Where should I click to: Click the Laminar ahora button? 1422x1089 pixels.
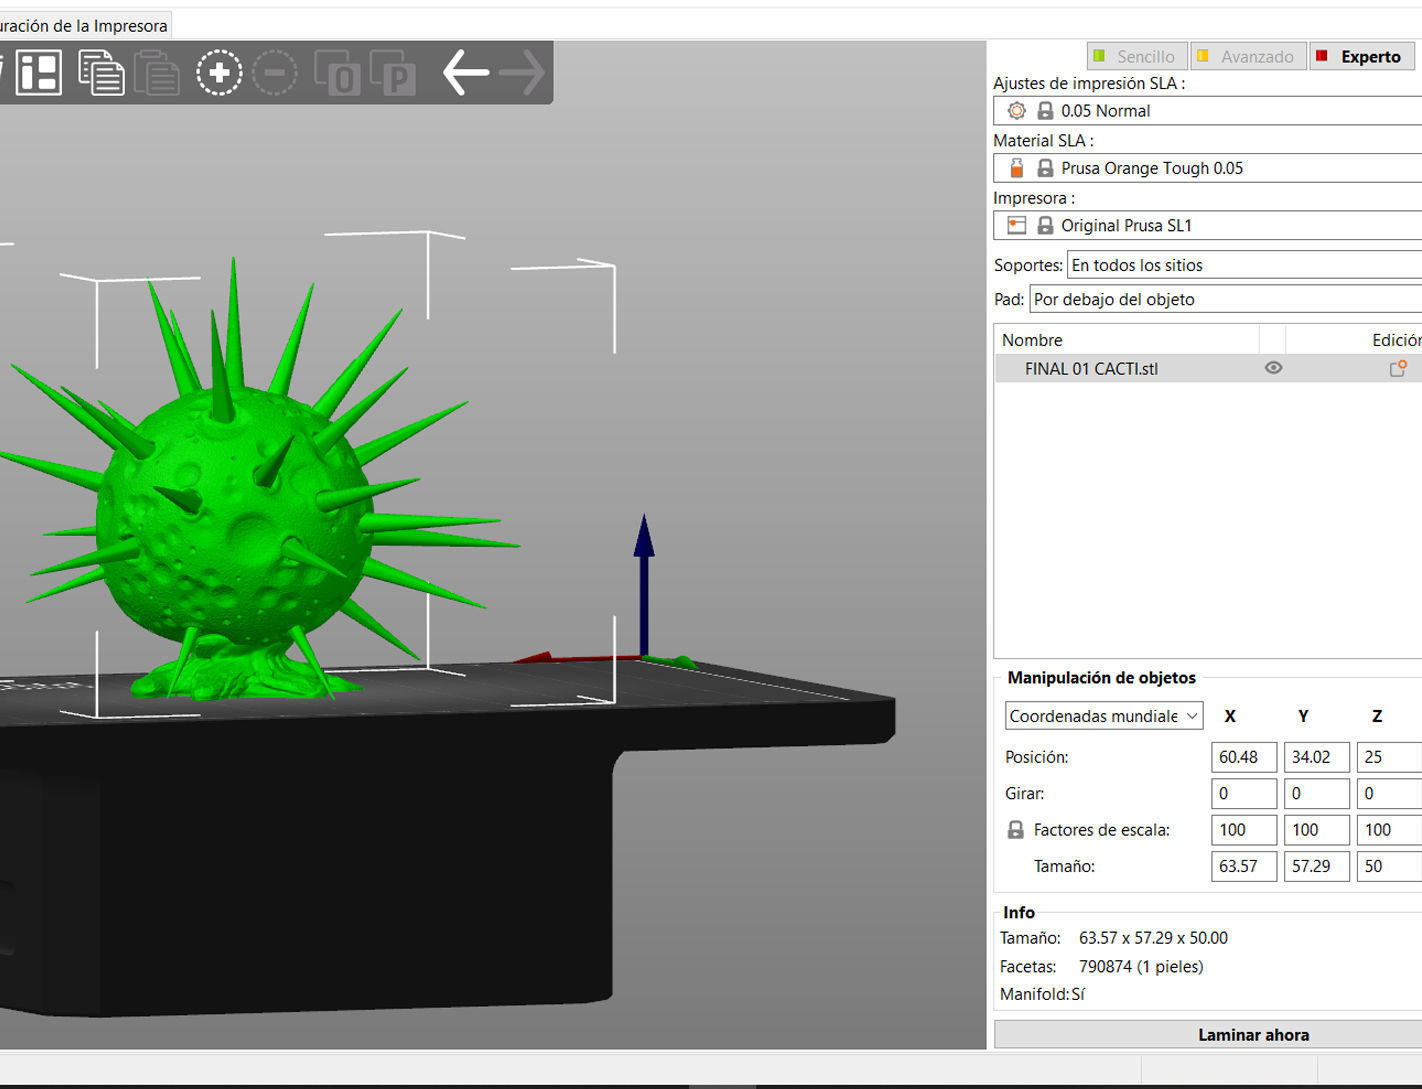pos(1208,1035)
